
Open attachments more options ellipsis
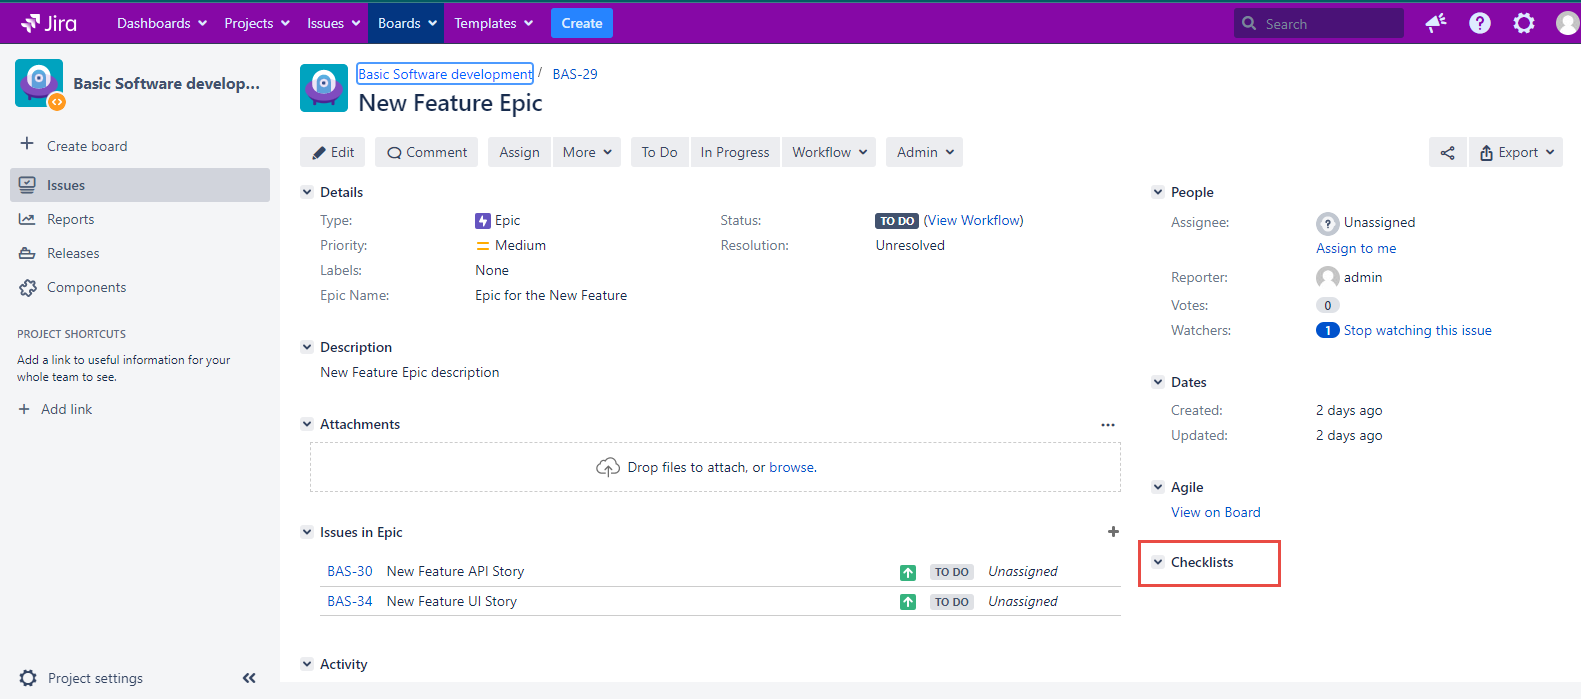tap(1107, 425)
